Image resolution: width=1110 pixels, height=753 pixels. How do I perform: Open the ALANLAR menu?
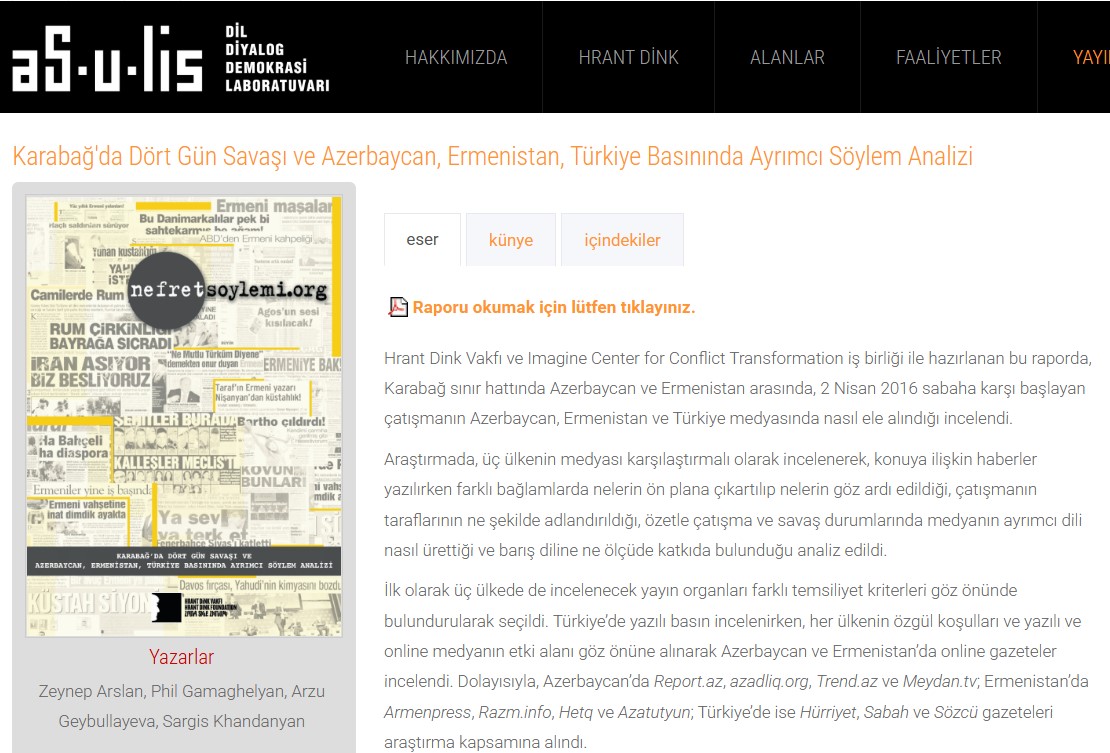(787, 57)
